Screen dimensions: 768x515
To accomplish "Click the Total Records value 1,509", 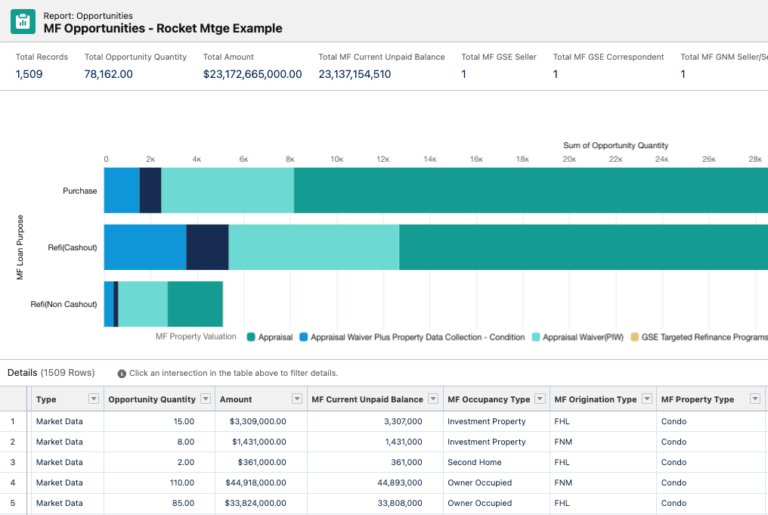I will point(29,74).
